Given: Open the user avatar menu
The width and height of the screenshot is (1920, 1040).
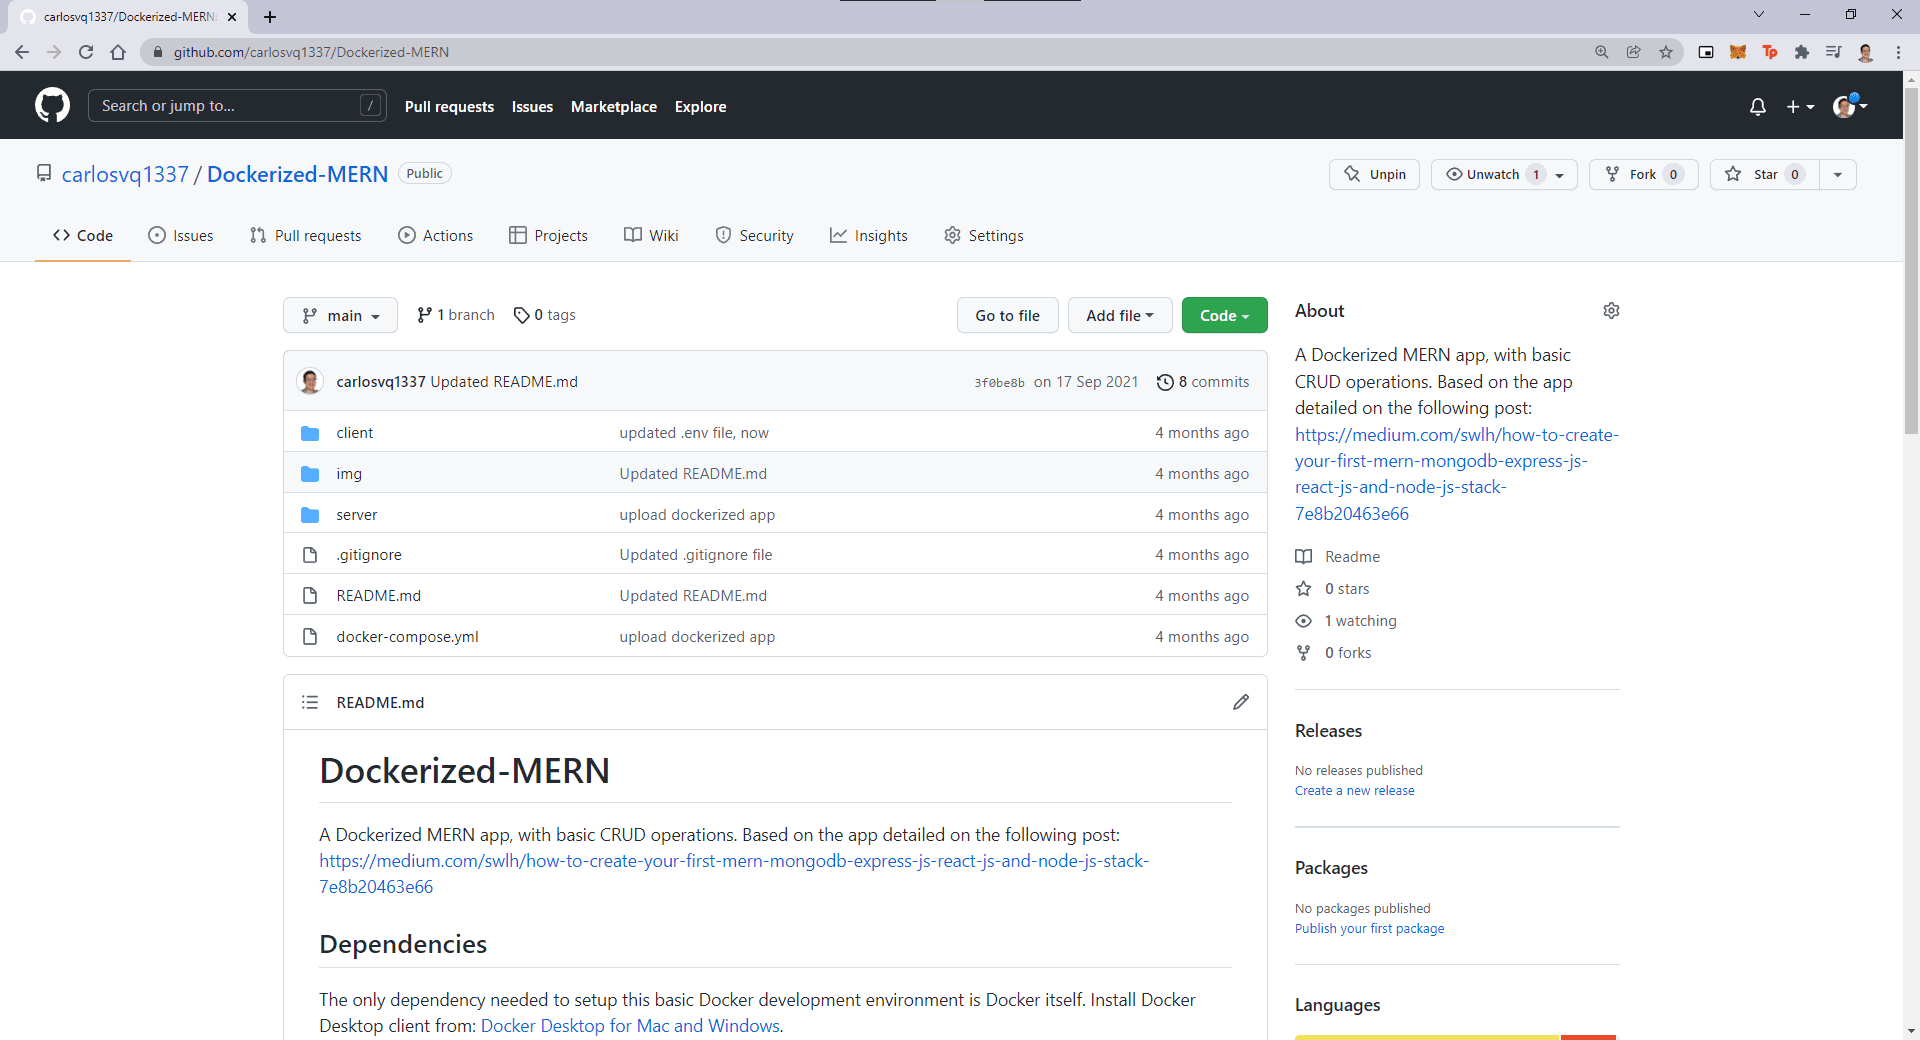Looking at the screenshot, I should pos(1850,106).
